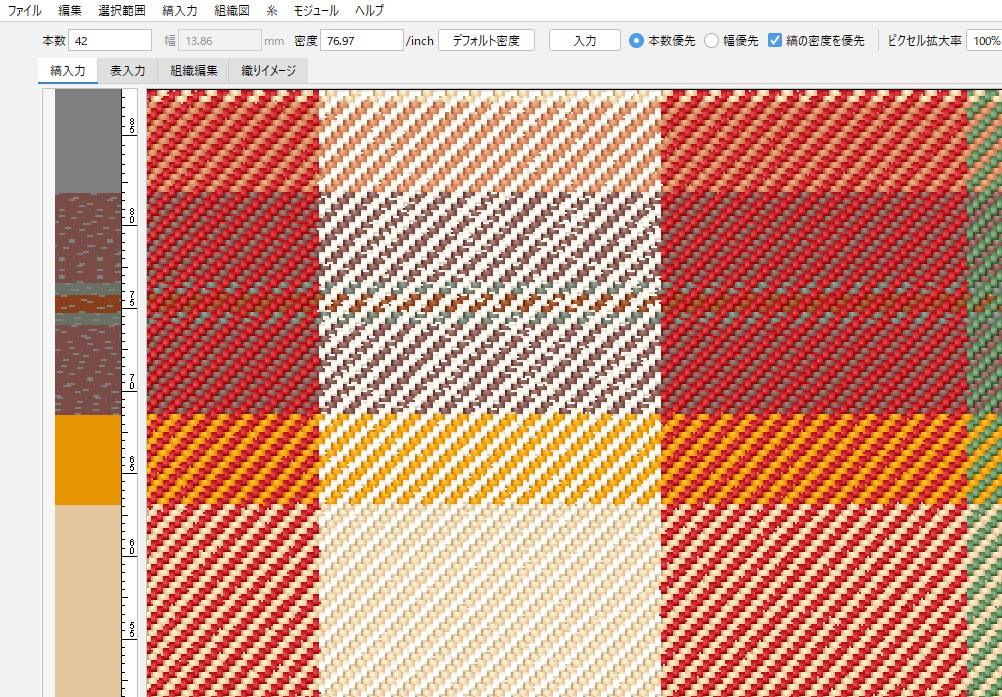The width and height of the screenshot is (1002, 697).
Task: Select the bright orange stripe in the color bar
Action: coord(88,460)
